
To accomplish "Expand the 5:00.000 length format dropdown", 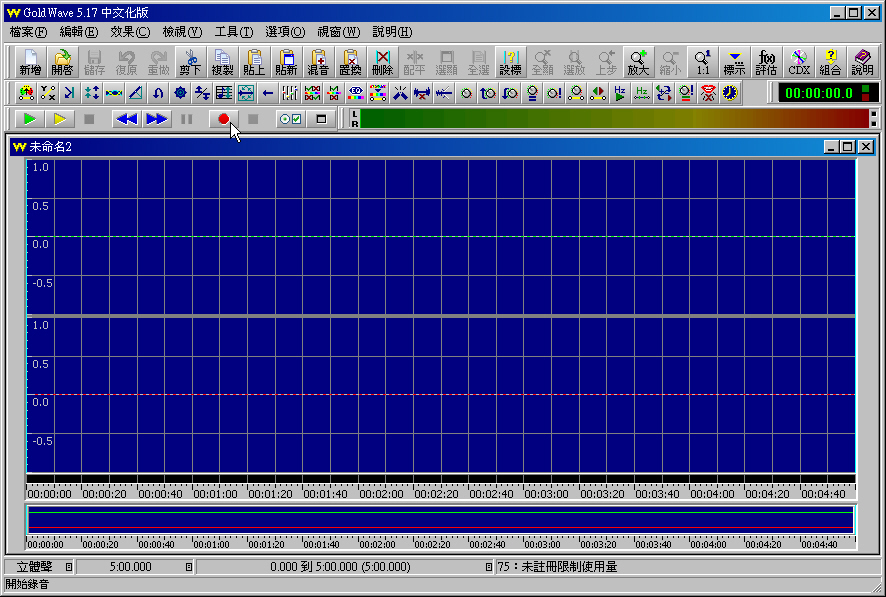I will [189, 567].
